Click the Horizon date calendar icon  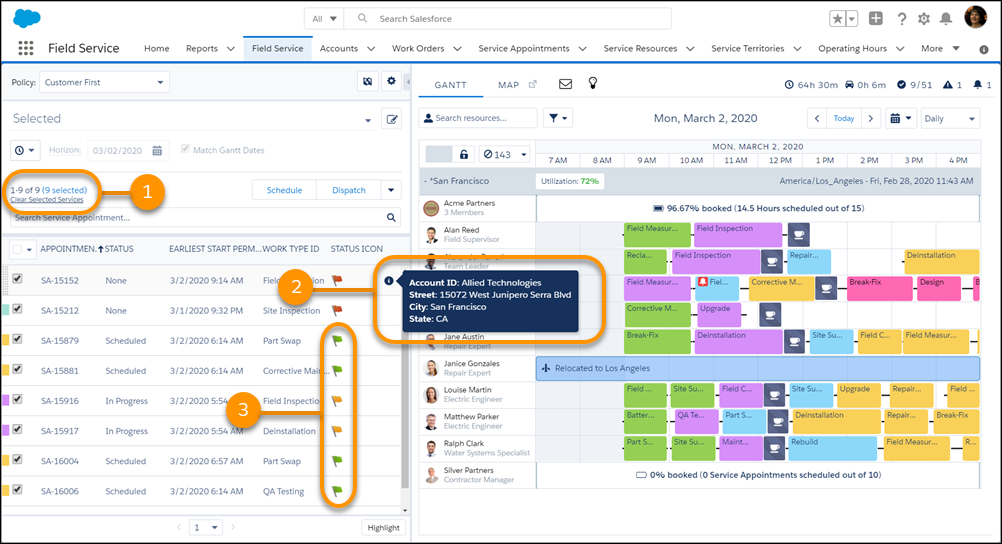tap(157, 150)
